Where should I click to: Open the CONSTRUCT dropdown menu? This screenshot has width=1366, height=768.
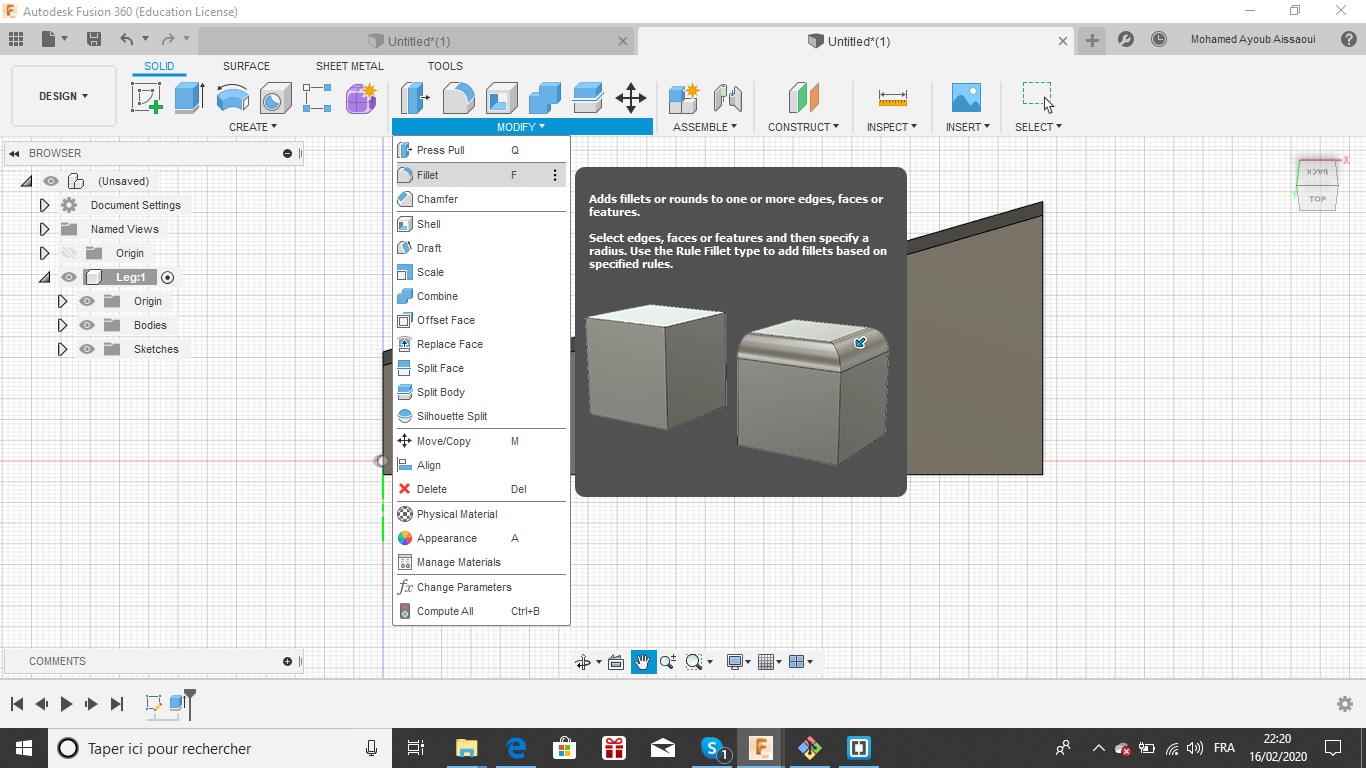803,127
